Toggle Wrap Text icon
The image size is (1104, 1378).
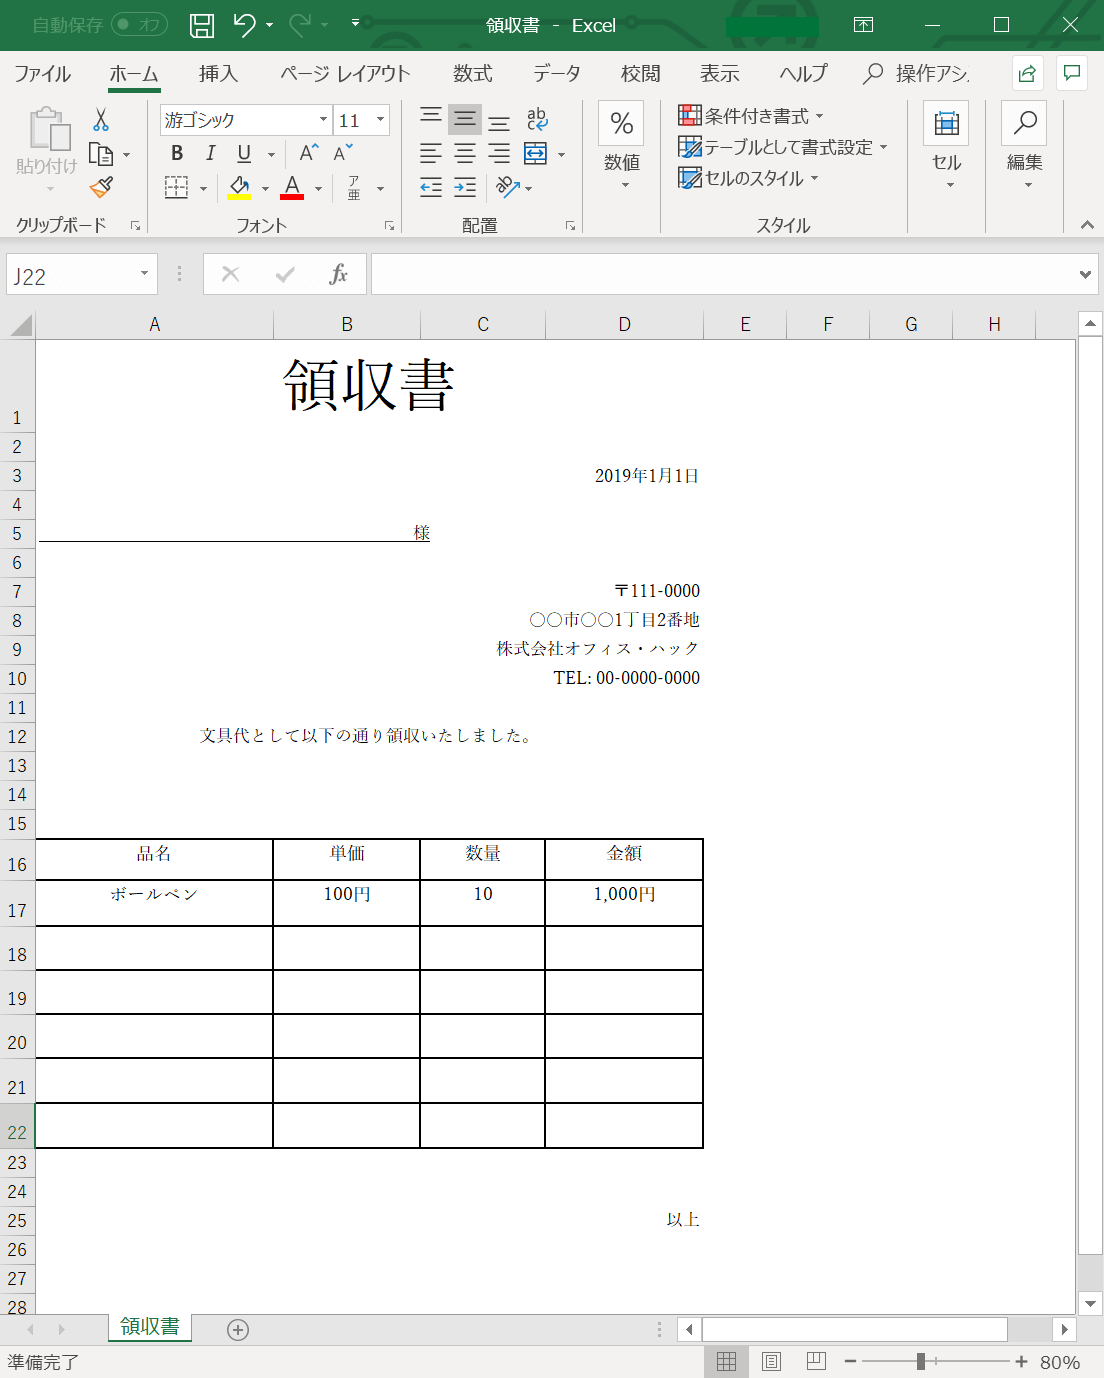tap(537, 119)
